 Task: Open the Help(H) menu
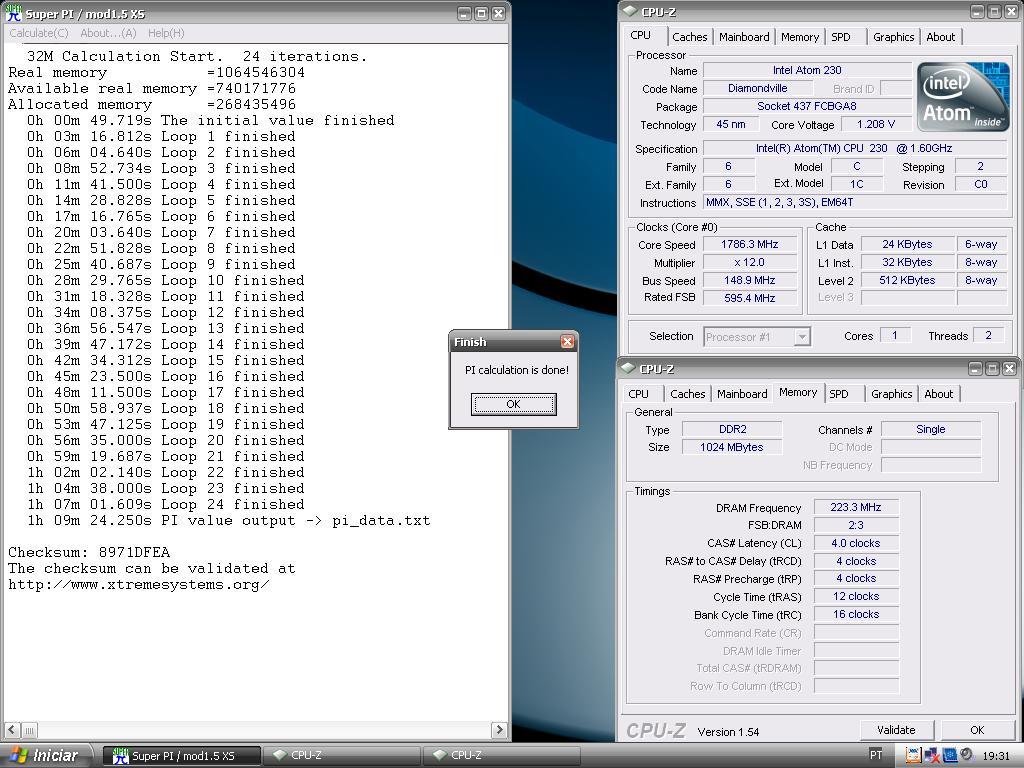click(166, 33)
